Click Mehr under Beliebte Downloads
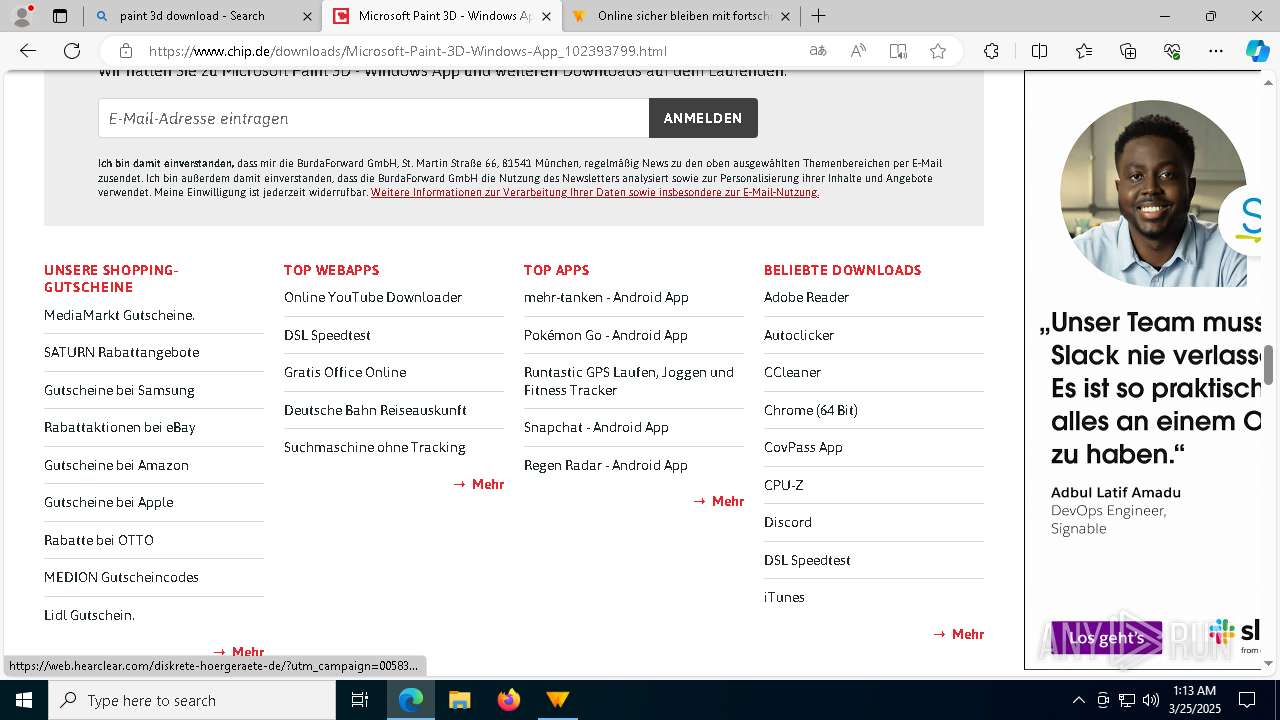Image resolution: width=1280 pixels, height=720 pixels. [958, 634]
